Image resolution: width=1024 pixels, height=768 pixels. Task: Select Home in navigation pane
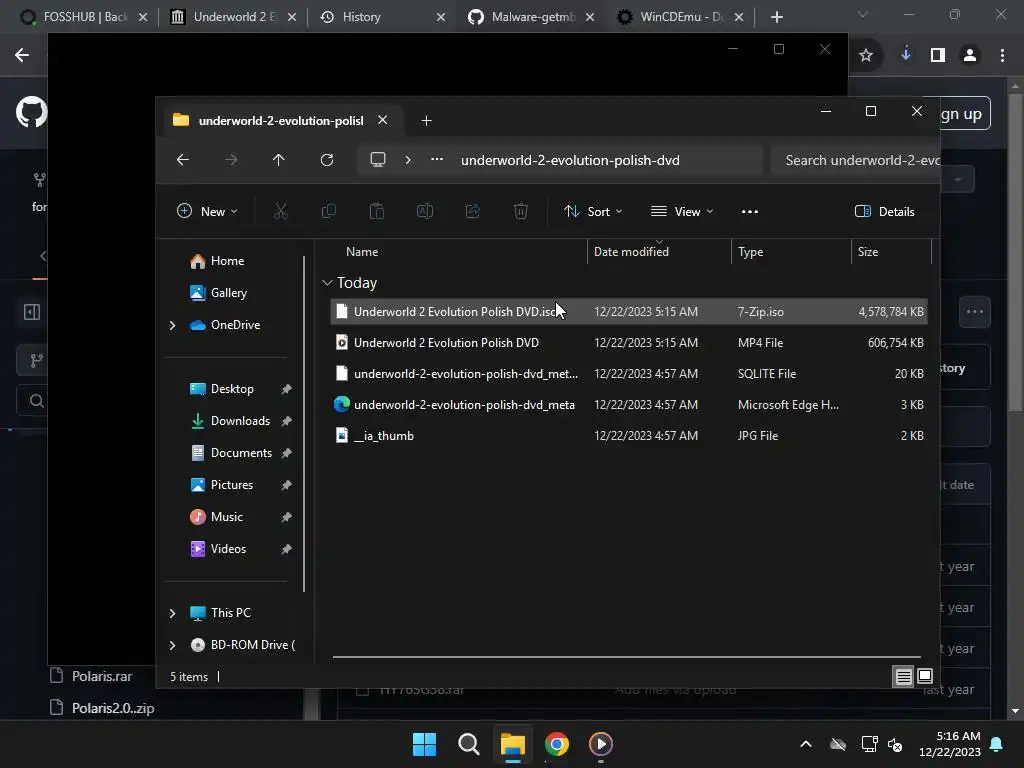point(217,261)
